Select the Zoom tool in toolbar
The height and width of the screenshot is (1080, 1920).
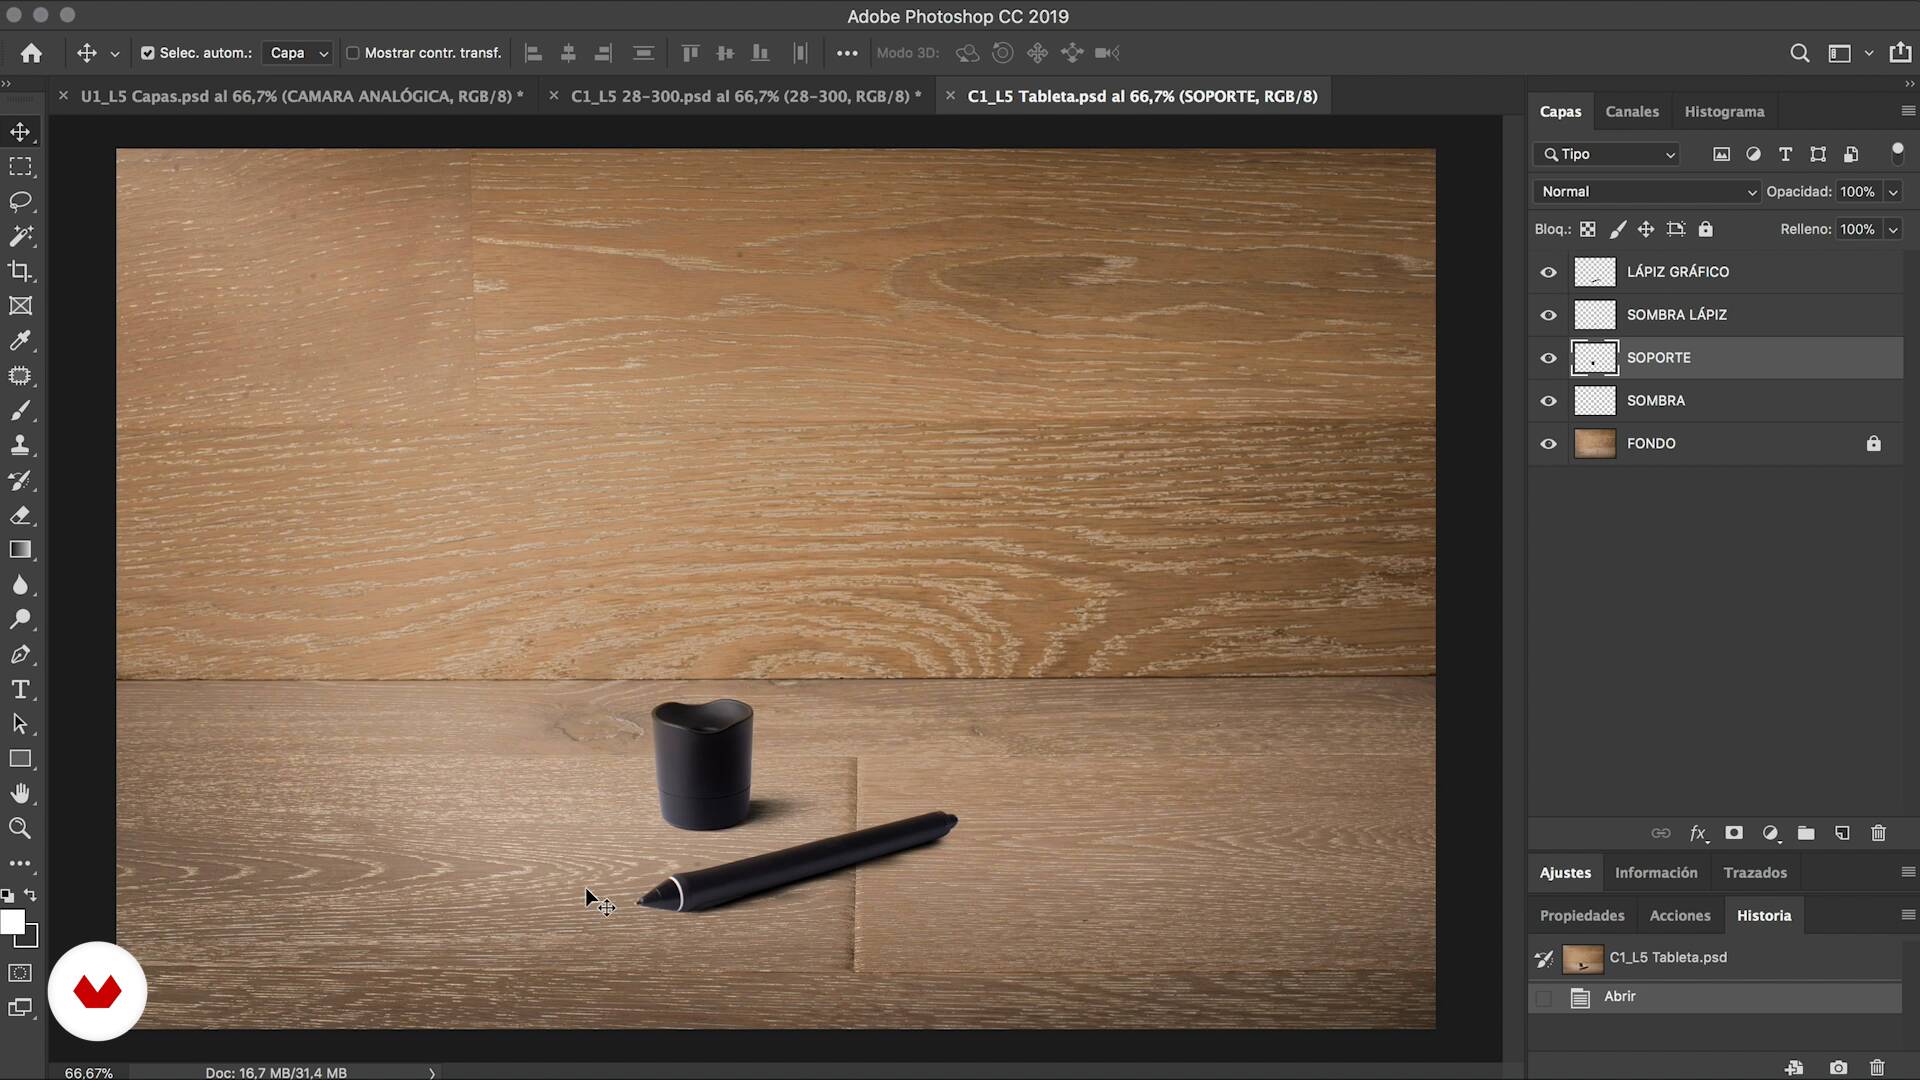(20, 828)
